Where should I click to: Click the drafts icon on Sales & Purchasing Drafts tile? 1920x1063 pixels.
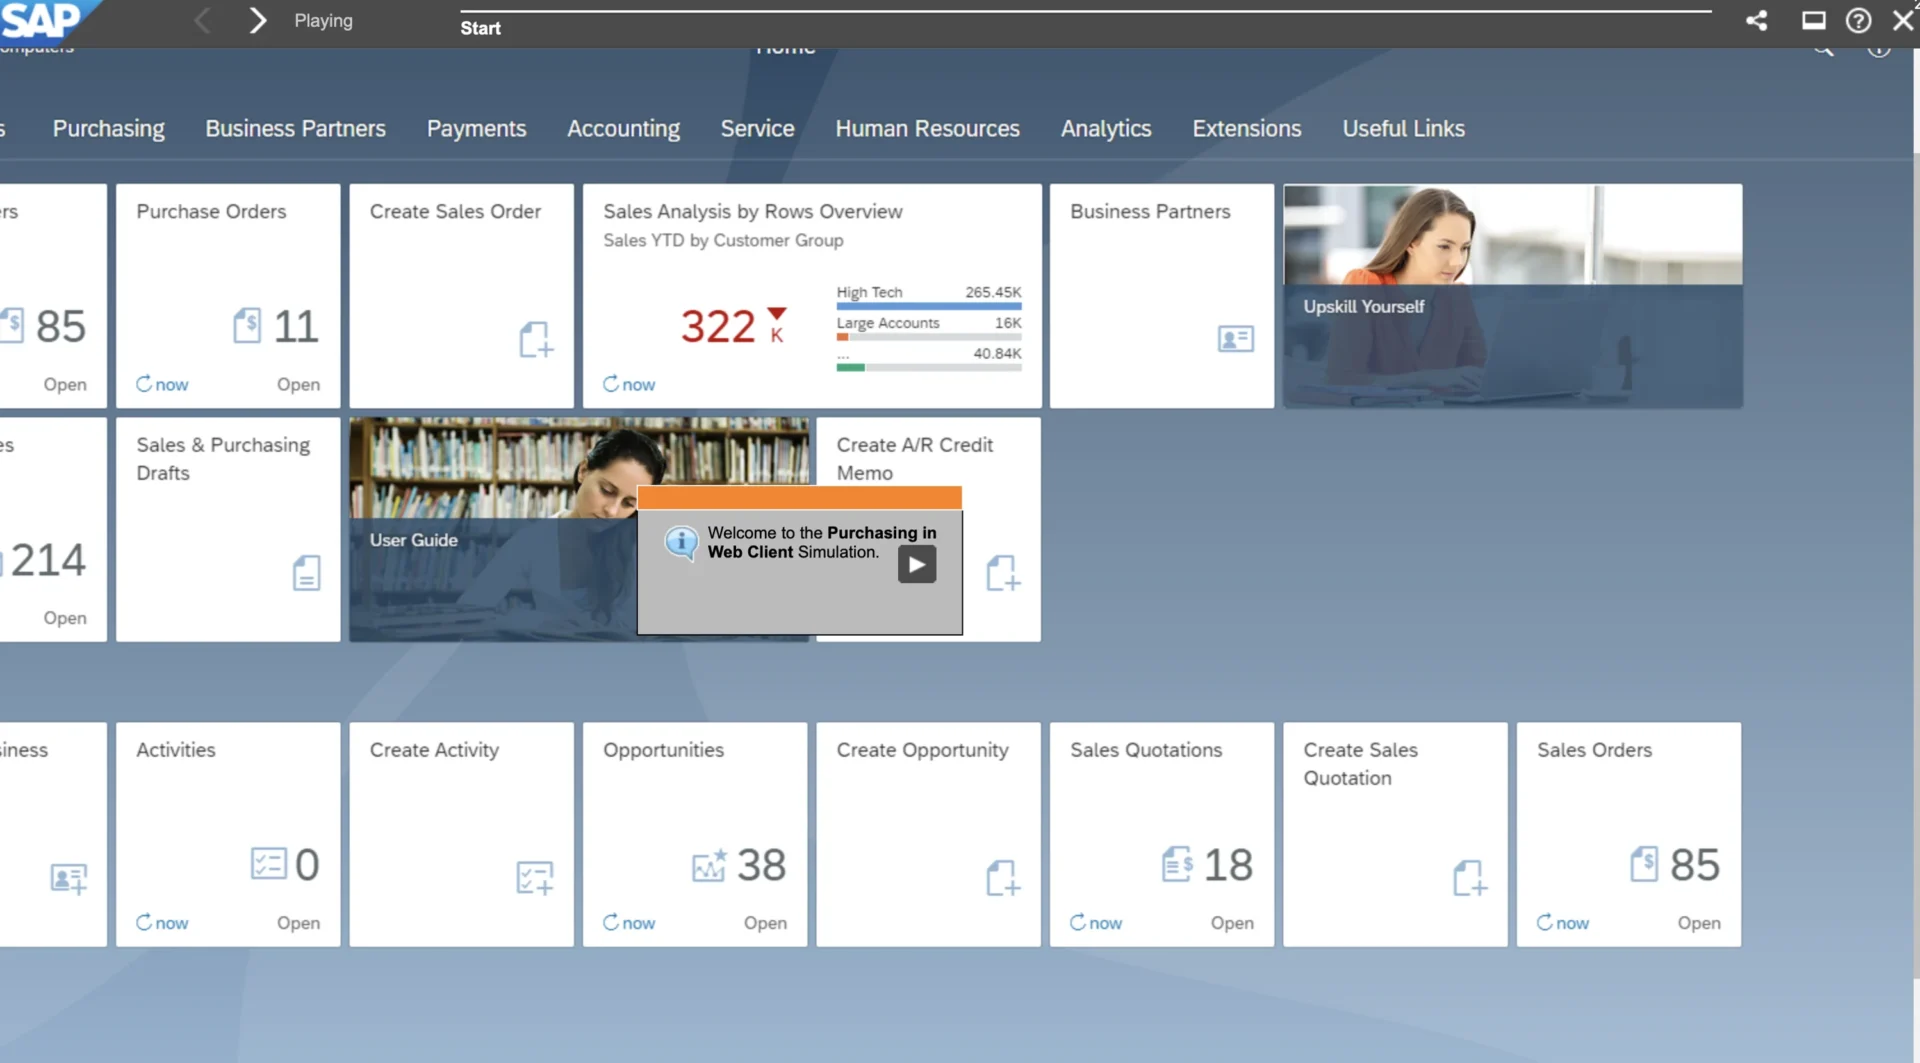tap(306, 572)
